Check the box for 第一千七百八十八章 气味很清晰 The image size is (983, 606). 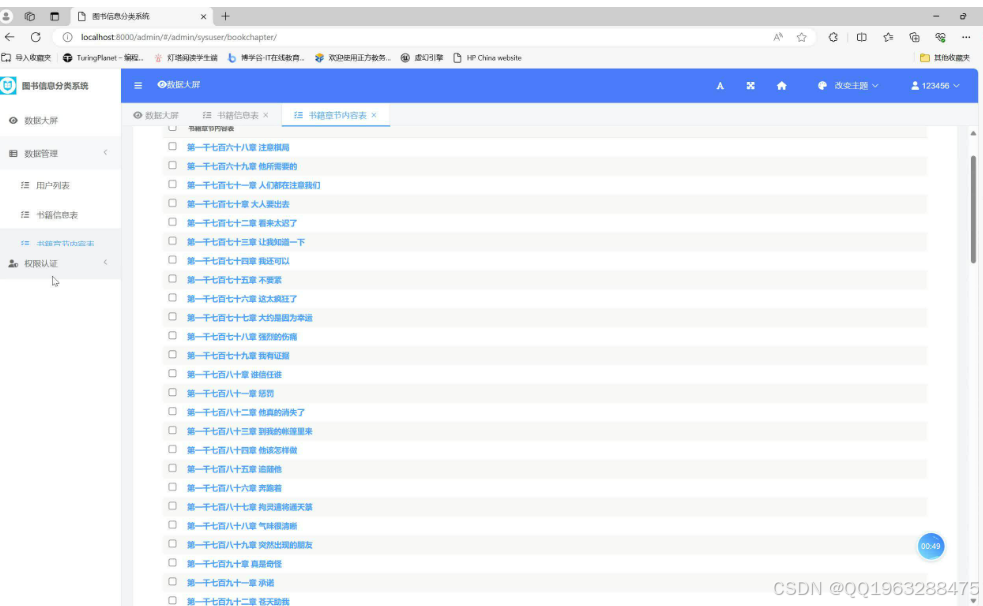[x=172, y=525]
